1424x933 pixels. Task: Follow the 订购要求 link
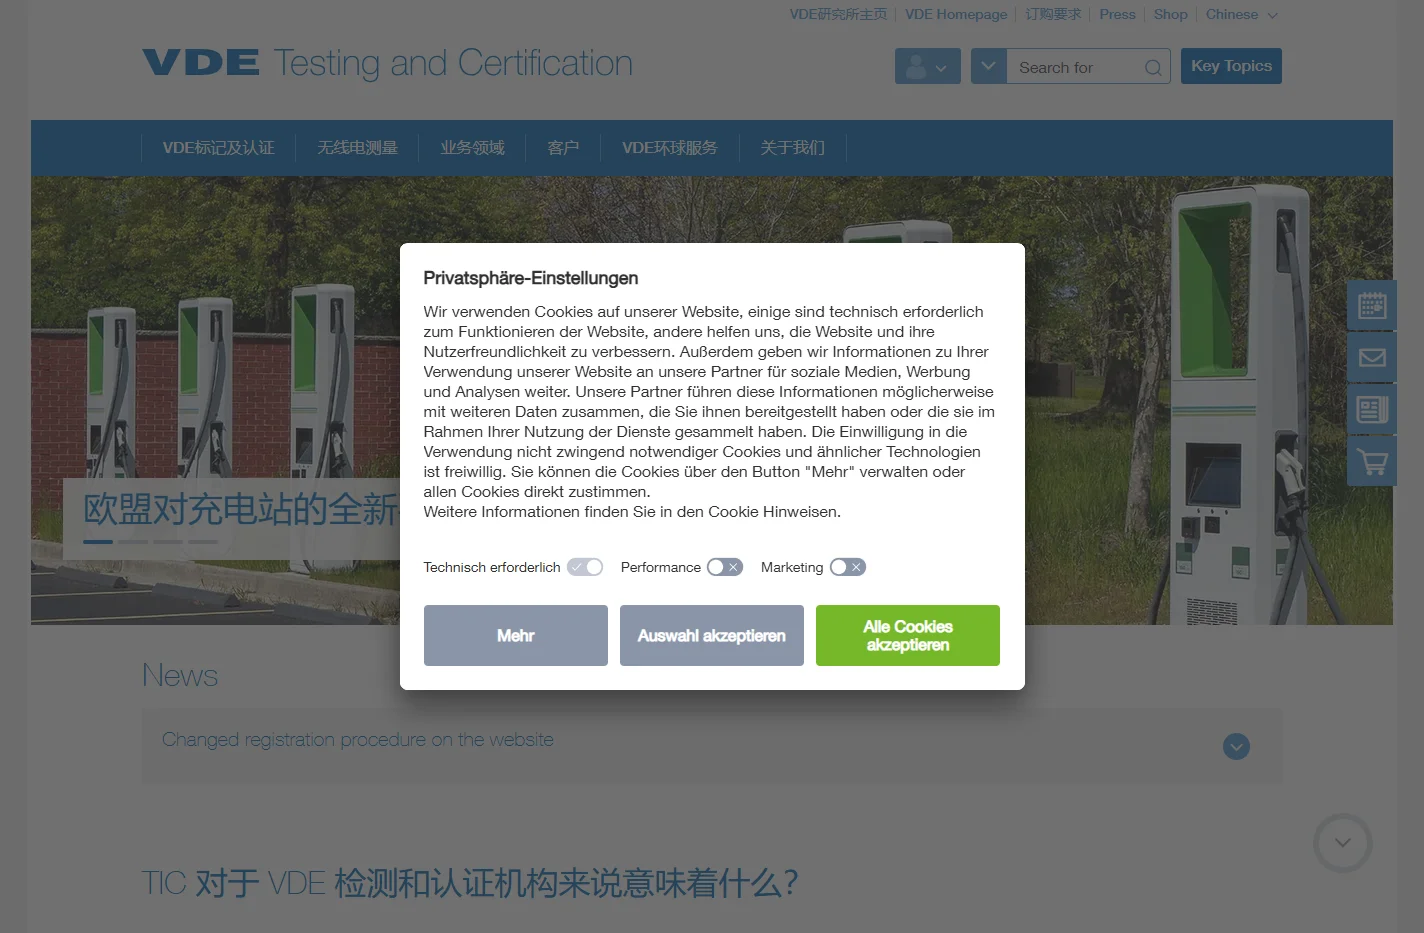click(x=1053, y=14)
